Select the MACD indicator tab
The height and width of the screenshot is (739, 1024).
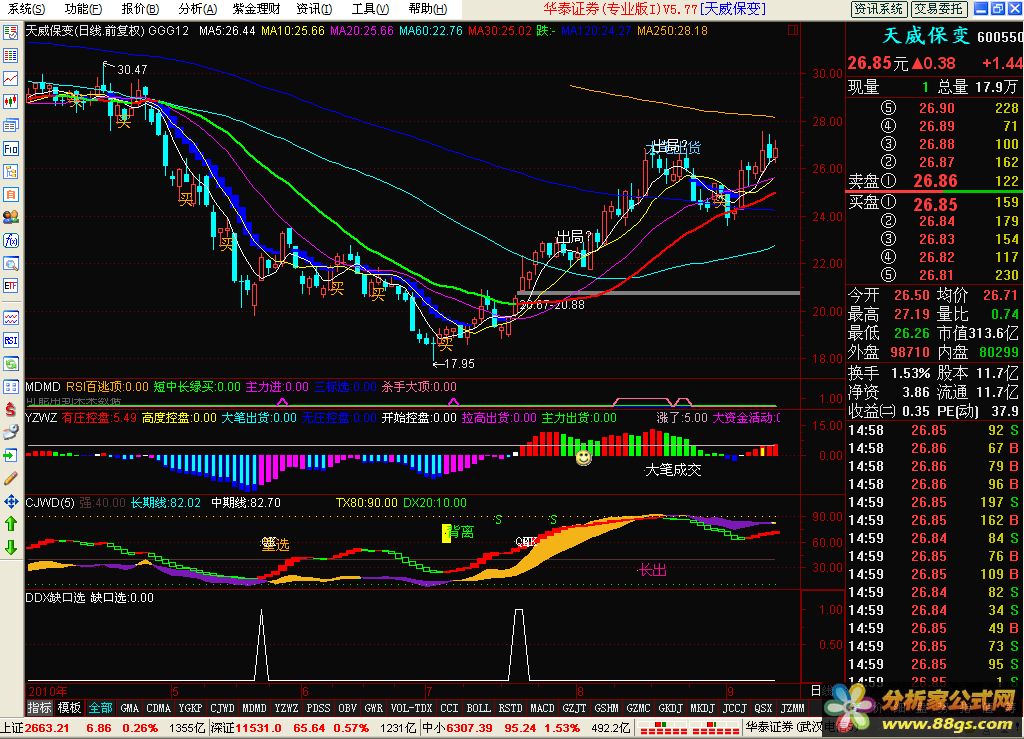pos(542,708)
